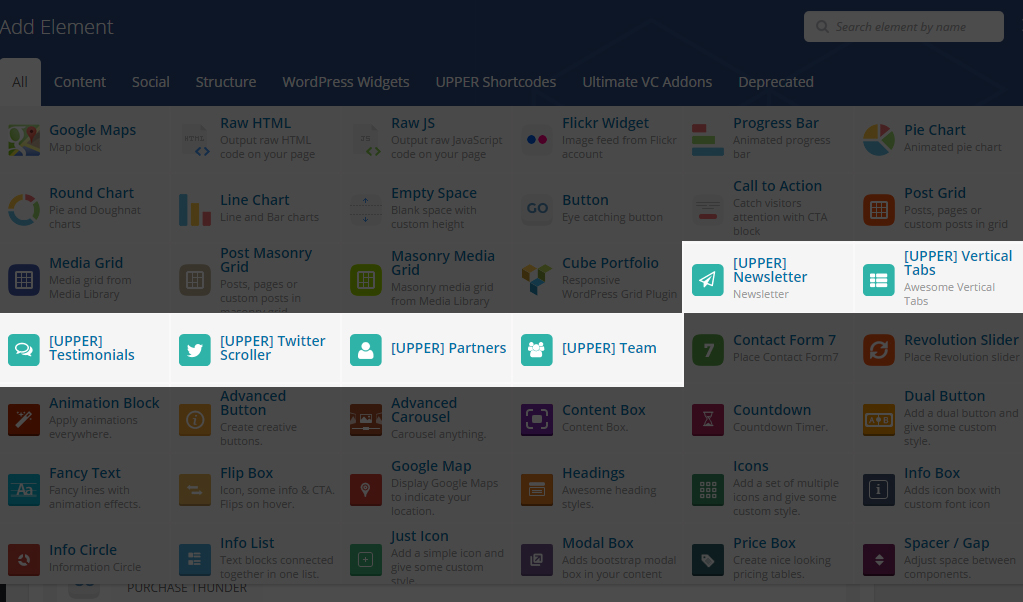
Task: Add the Google Maps element icon
Action: click(24, 139)
